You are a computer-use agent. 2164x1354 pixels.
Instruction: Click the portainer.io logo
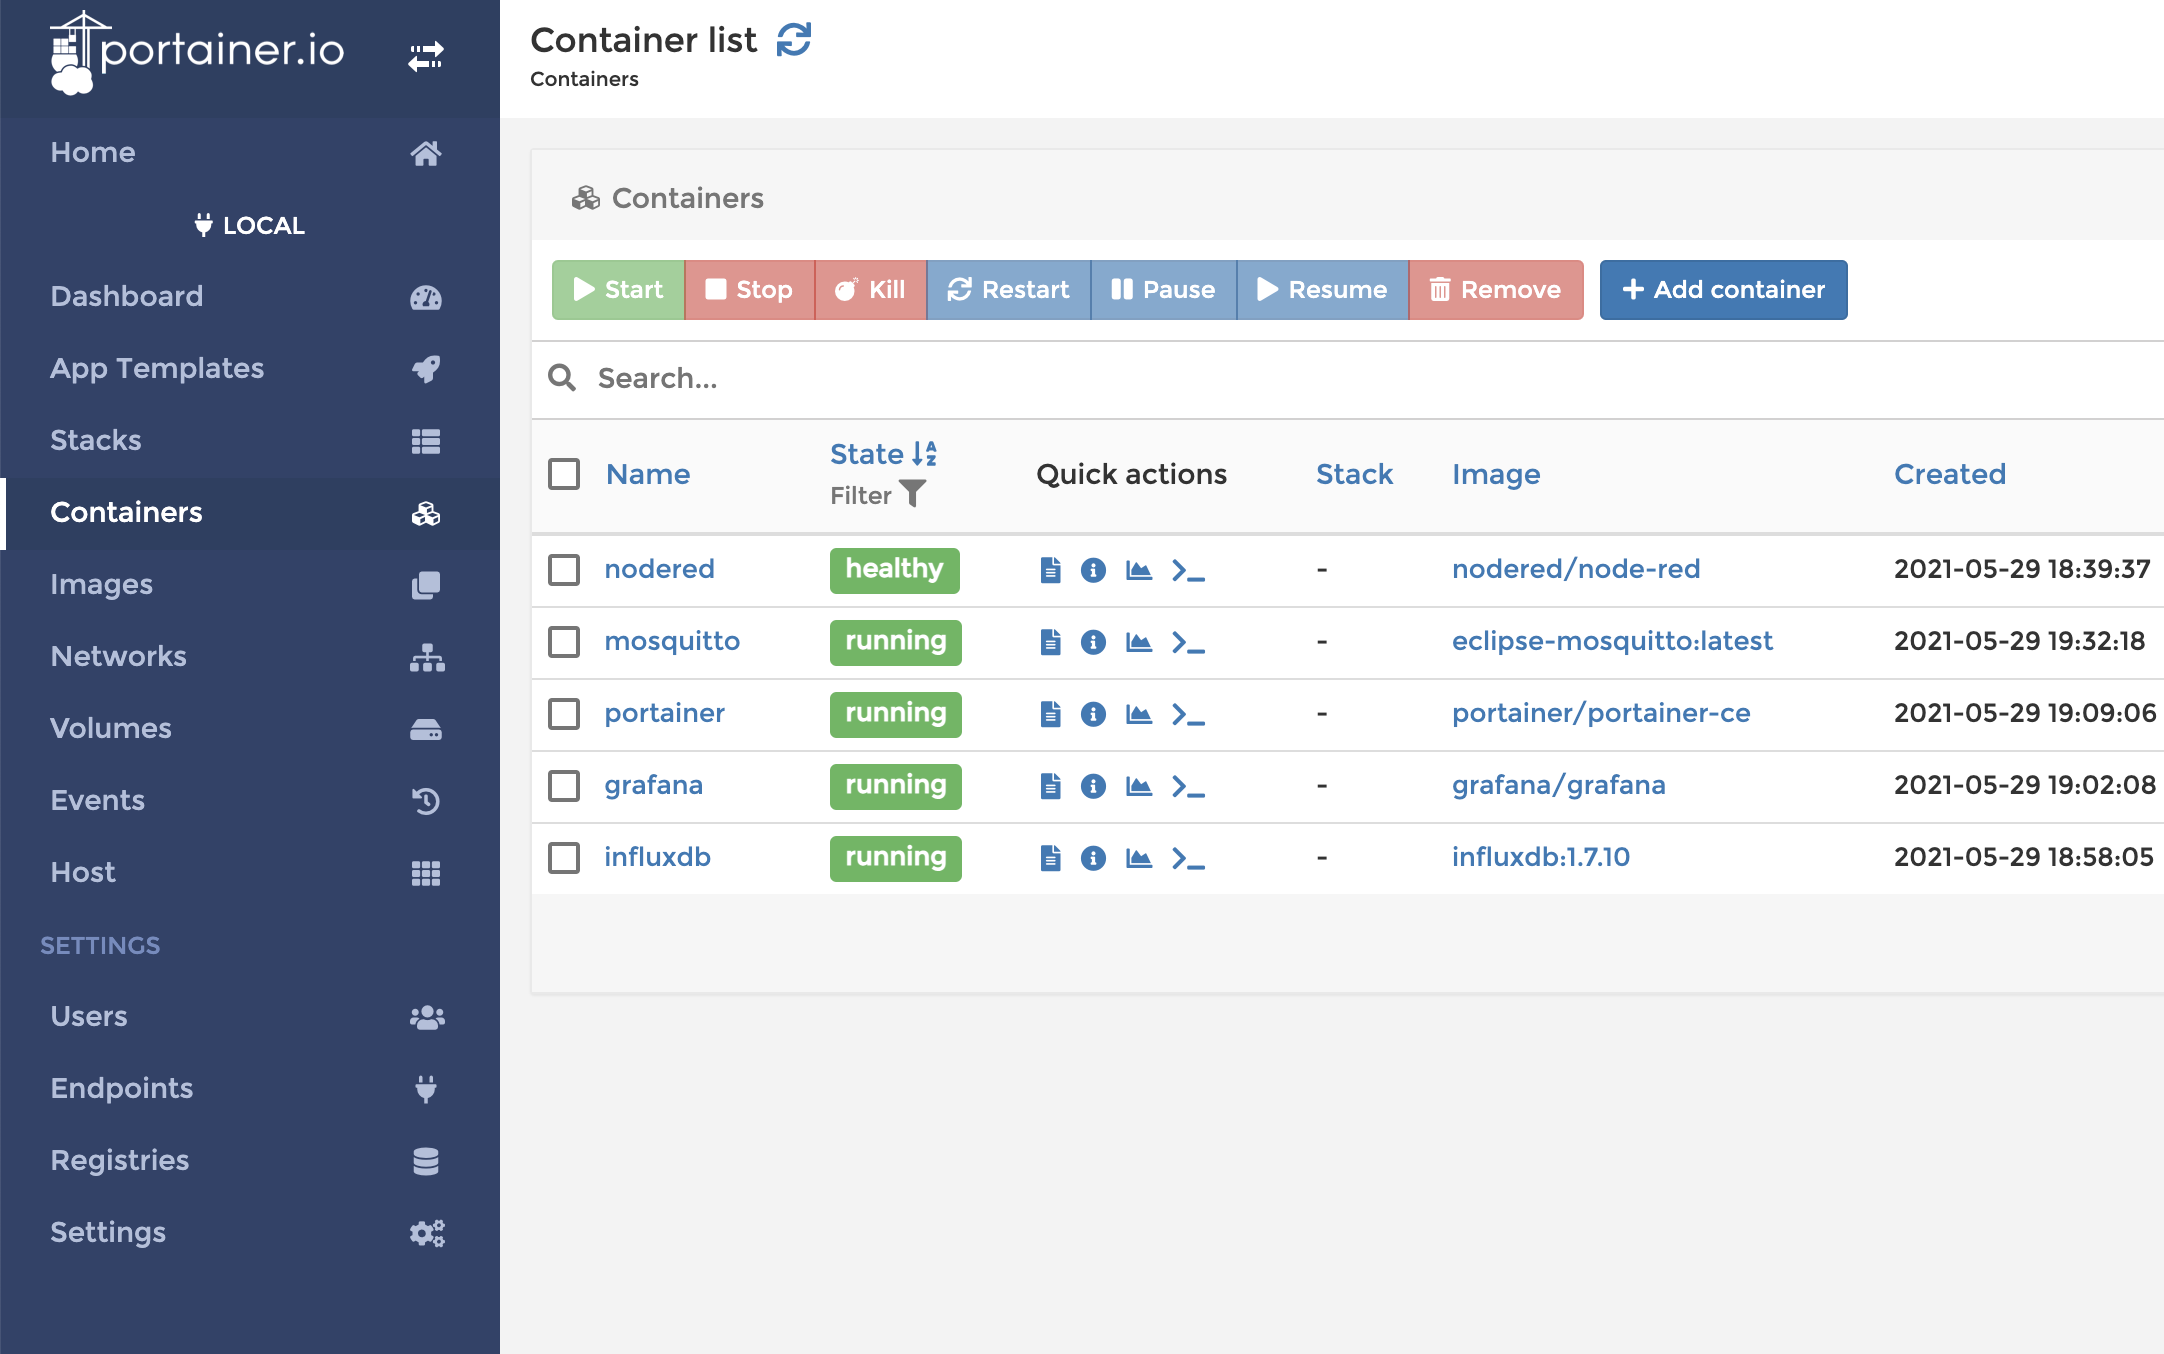197,52
